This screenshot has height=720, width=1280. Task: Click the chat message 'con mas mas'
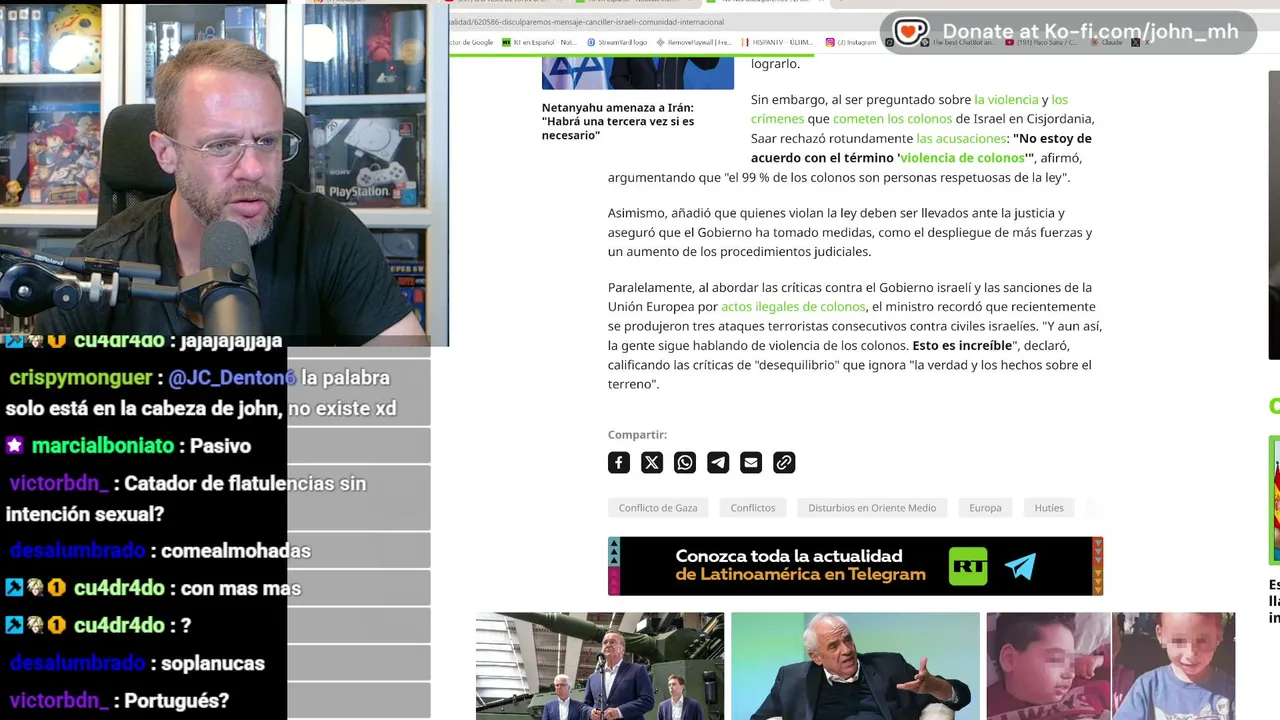point(241,588)
